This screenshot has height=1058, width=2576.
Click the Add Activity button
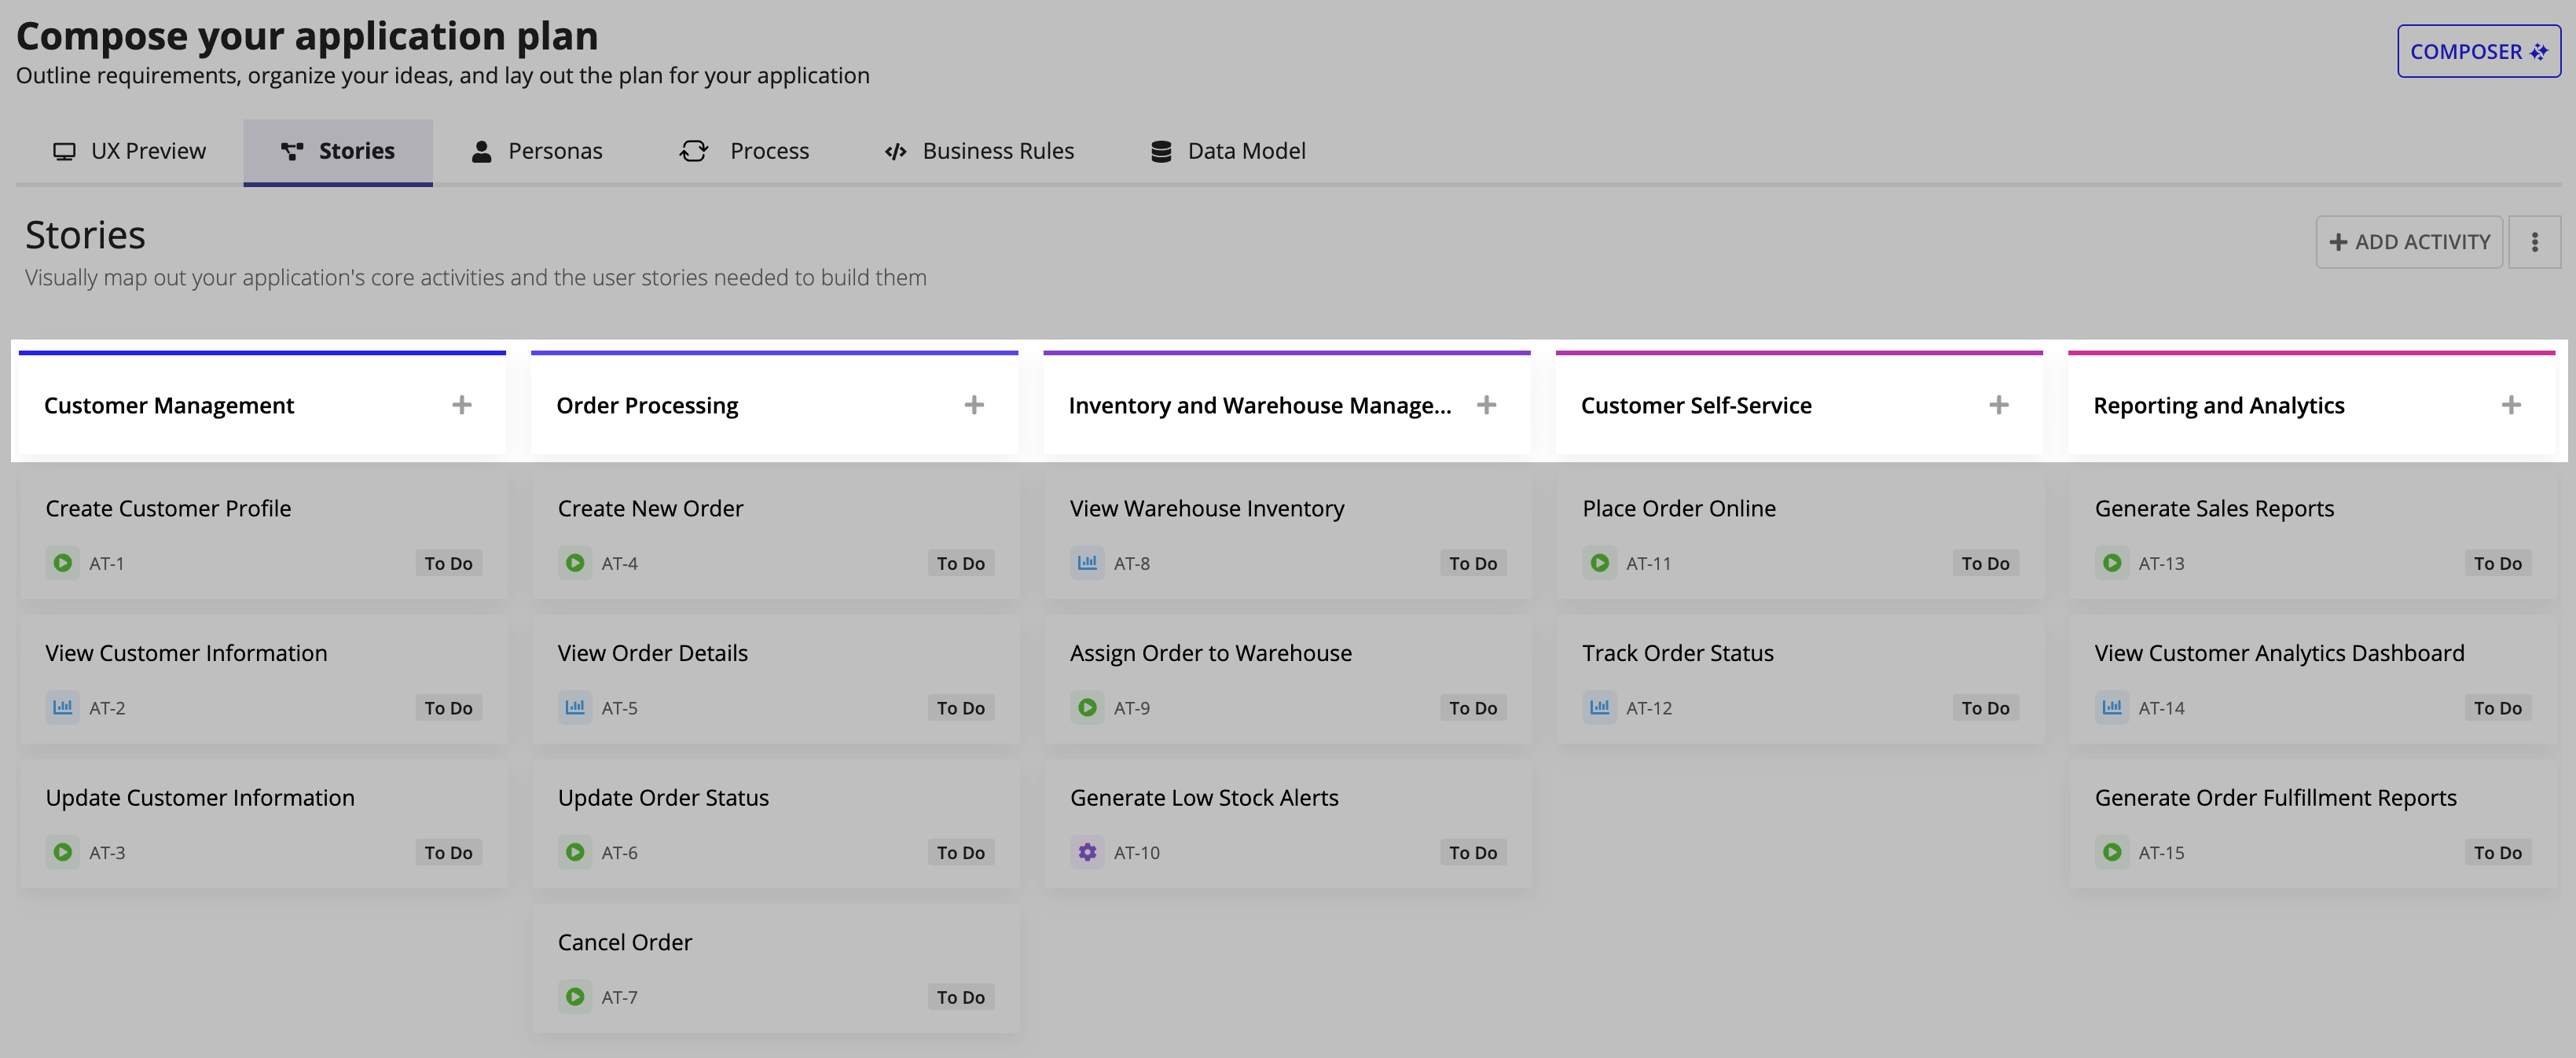pos(2409,242)
